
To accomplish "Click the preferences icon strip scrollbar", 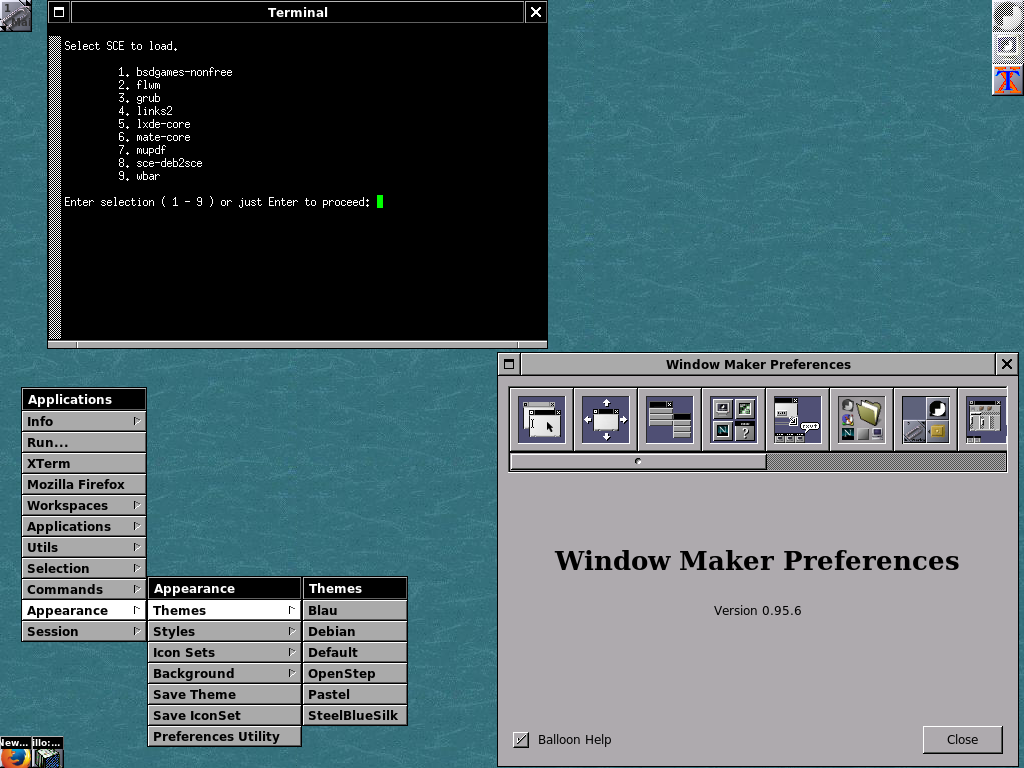I will (x=638, y=462).
